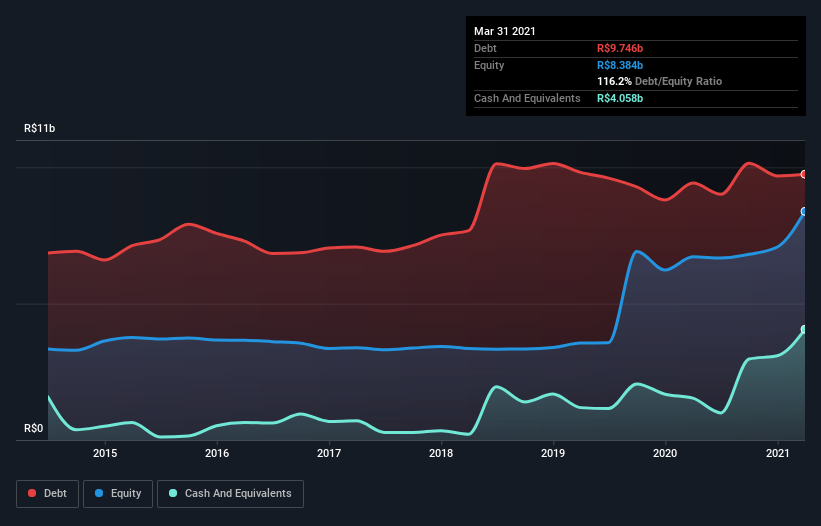821x526 pixels.
Task: Click the R$4.058b cash value
Action: [x=620, y=98]
